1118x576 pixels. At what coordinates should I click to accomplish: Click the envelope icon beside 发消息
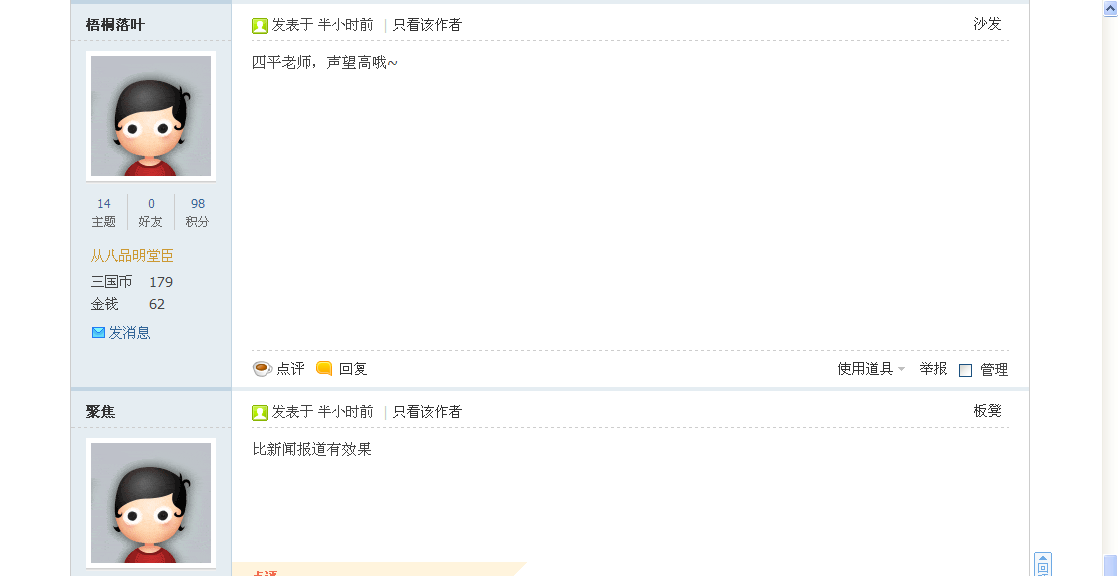click(98, 332)
